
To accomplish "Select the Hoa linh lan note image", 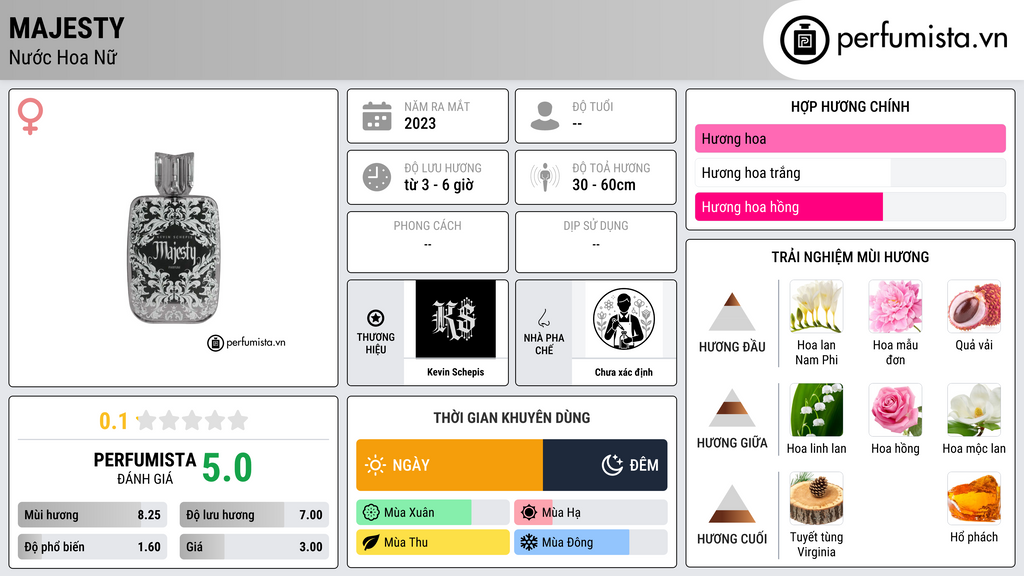I will tap(816, 409).
